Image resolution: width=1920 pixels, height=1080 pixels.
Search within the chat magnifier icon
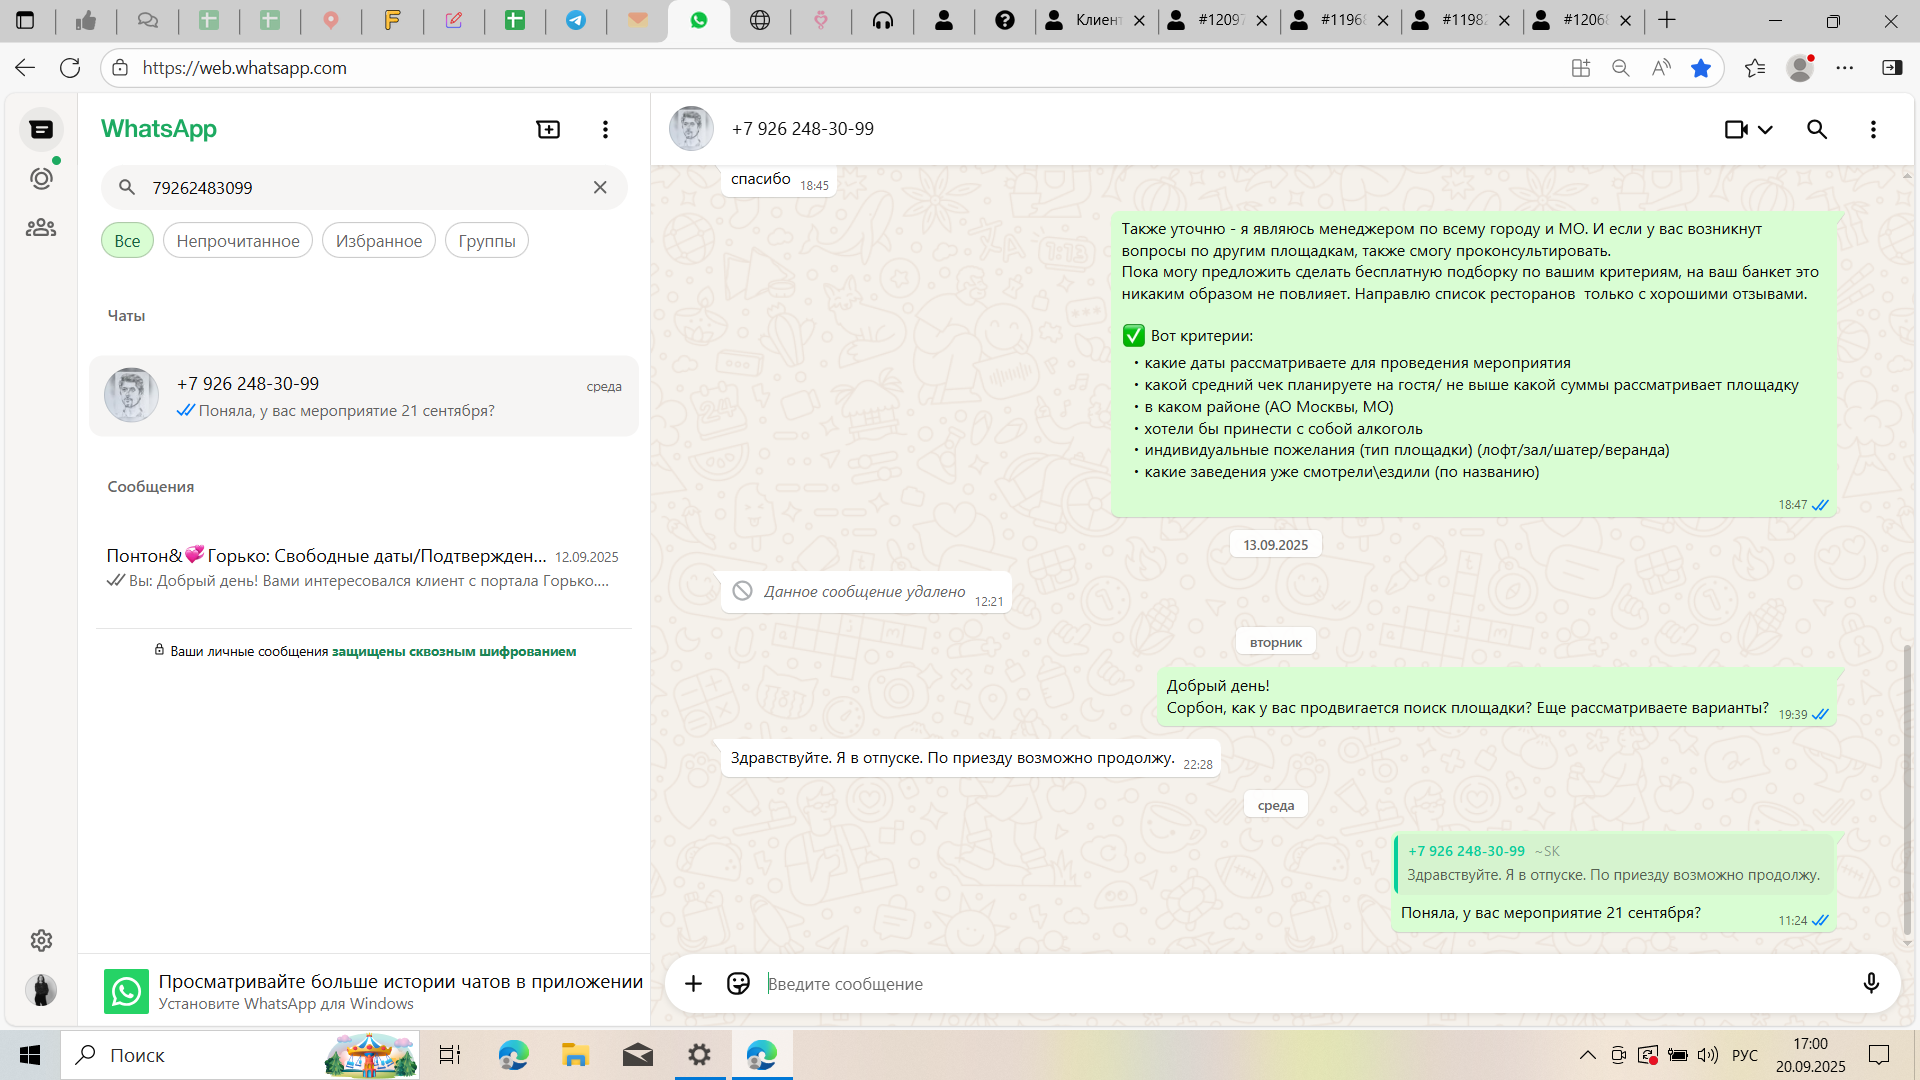tap(1817, 129)
